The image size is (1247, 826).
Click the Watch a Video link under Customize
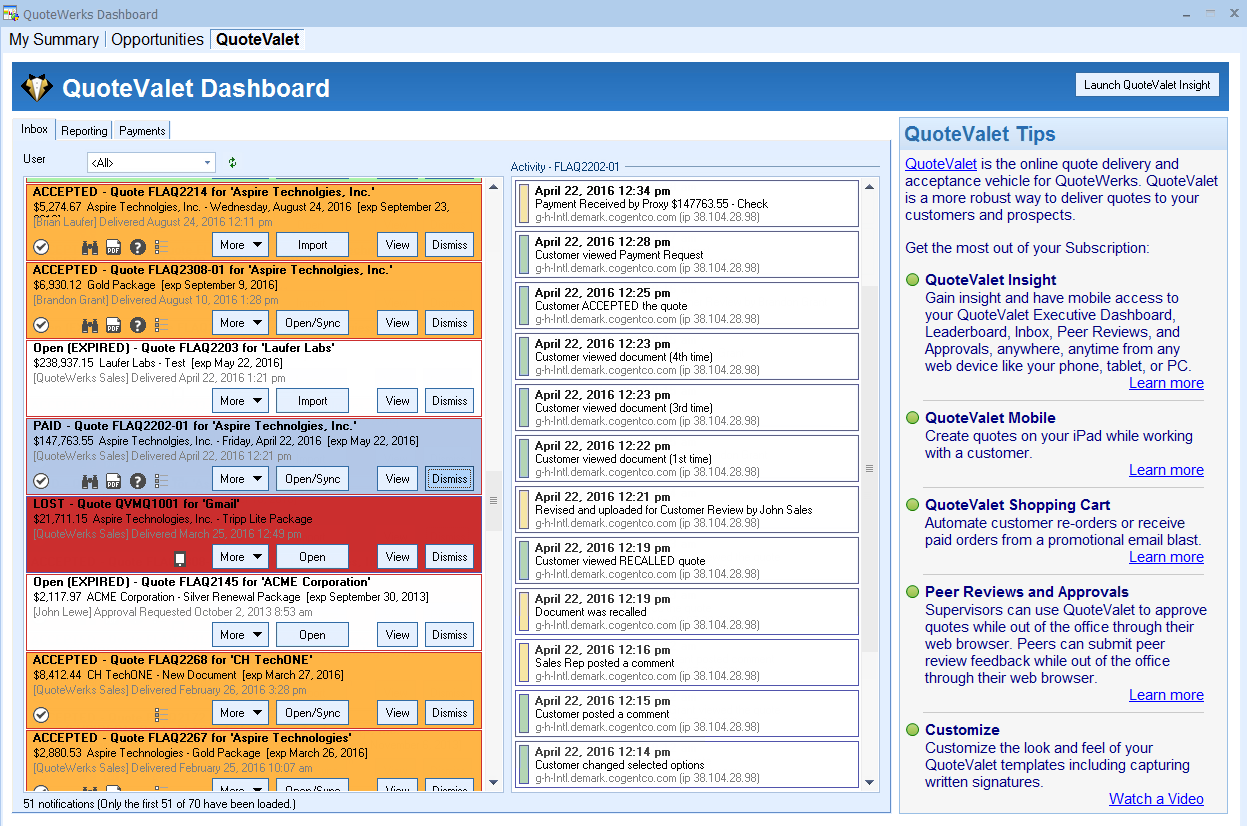coord(1156,798)
